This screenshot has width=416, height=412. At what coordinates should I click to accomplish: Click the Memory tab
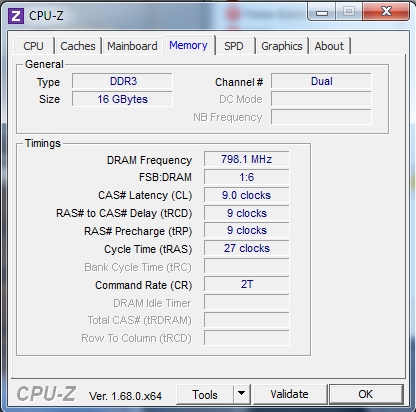[x=188, y=45]
